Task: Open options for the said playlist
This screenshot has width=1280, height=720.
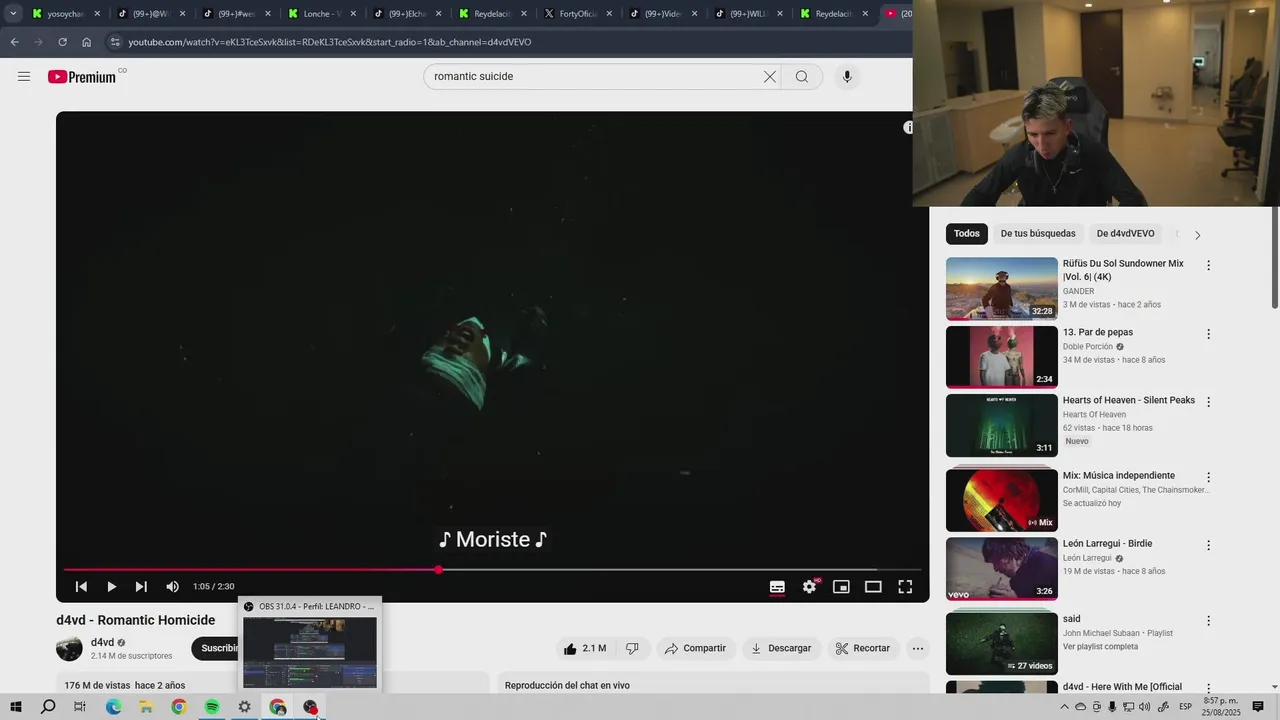Action: click(1208, 621)
